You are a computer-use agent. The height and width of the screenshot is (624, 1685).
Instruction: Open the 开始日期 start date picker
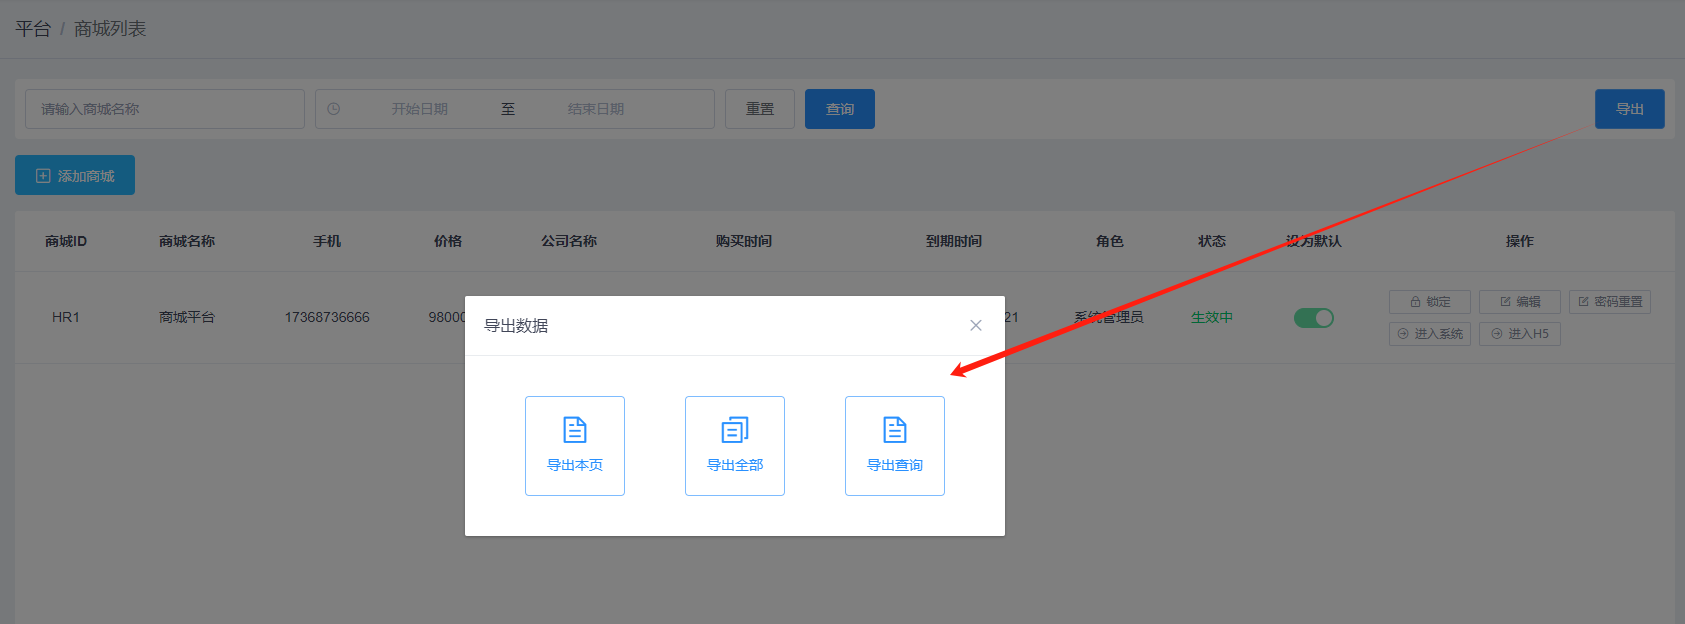click(x=420, y=109)
